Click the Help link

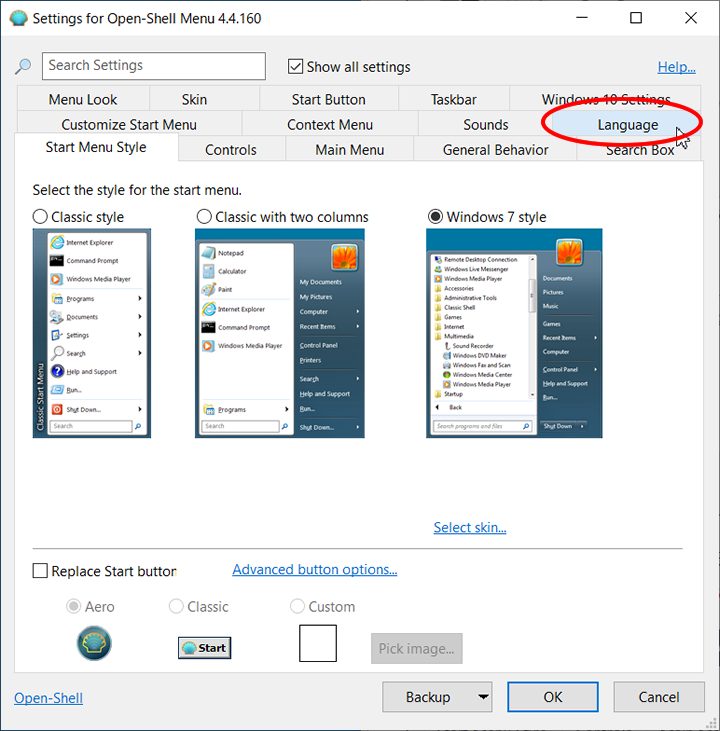[x=677, y=67]
